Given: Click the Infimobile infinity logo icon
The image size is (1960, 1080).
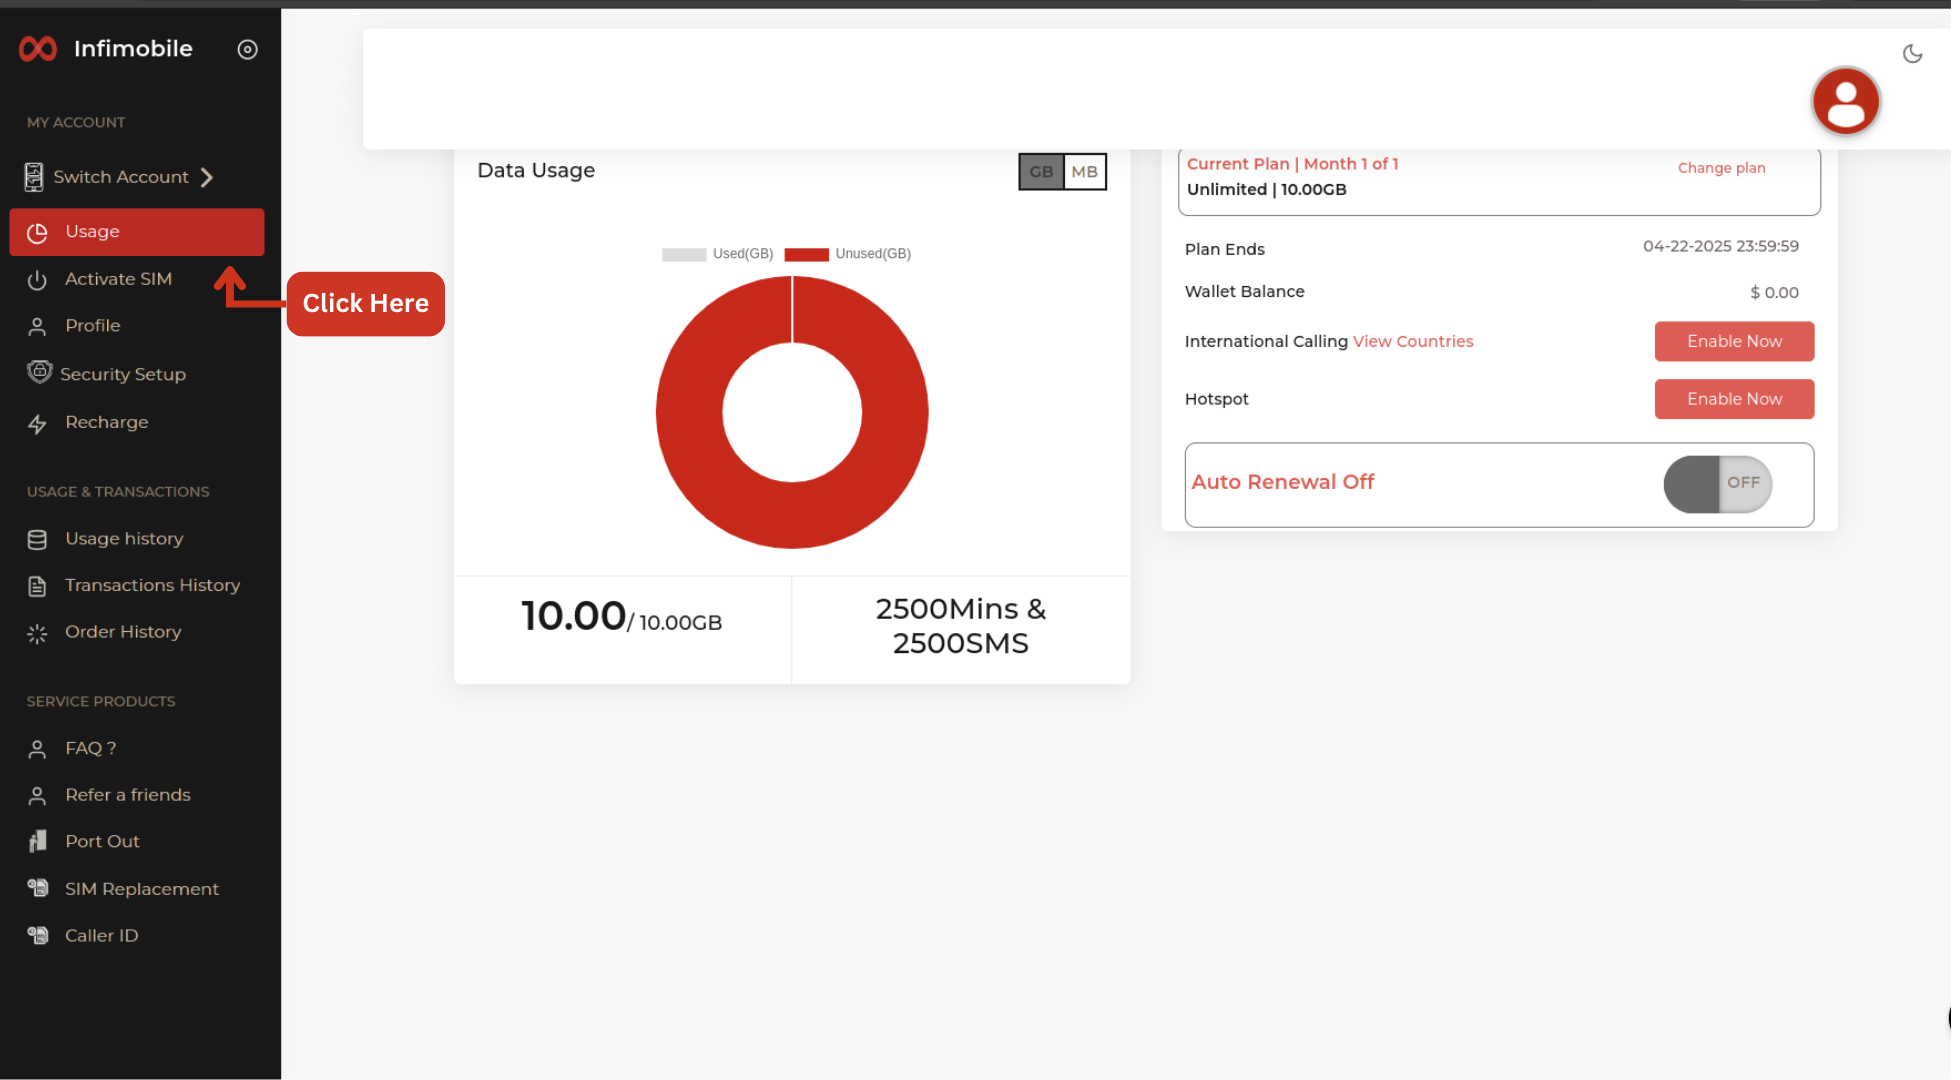Looking at the screenshot, I should (x=38, y=49).
